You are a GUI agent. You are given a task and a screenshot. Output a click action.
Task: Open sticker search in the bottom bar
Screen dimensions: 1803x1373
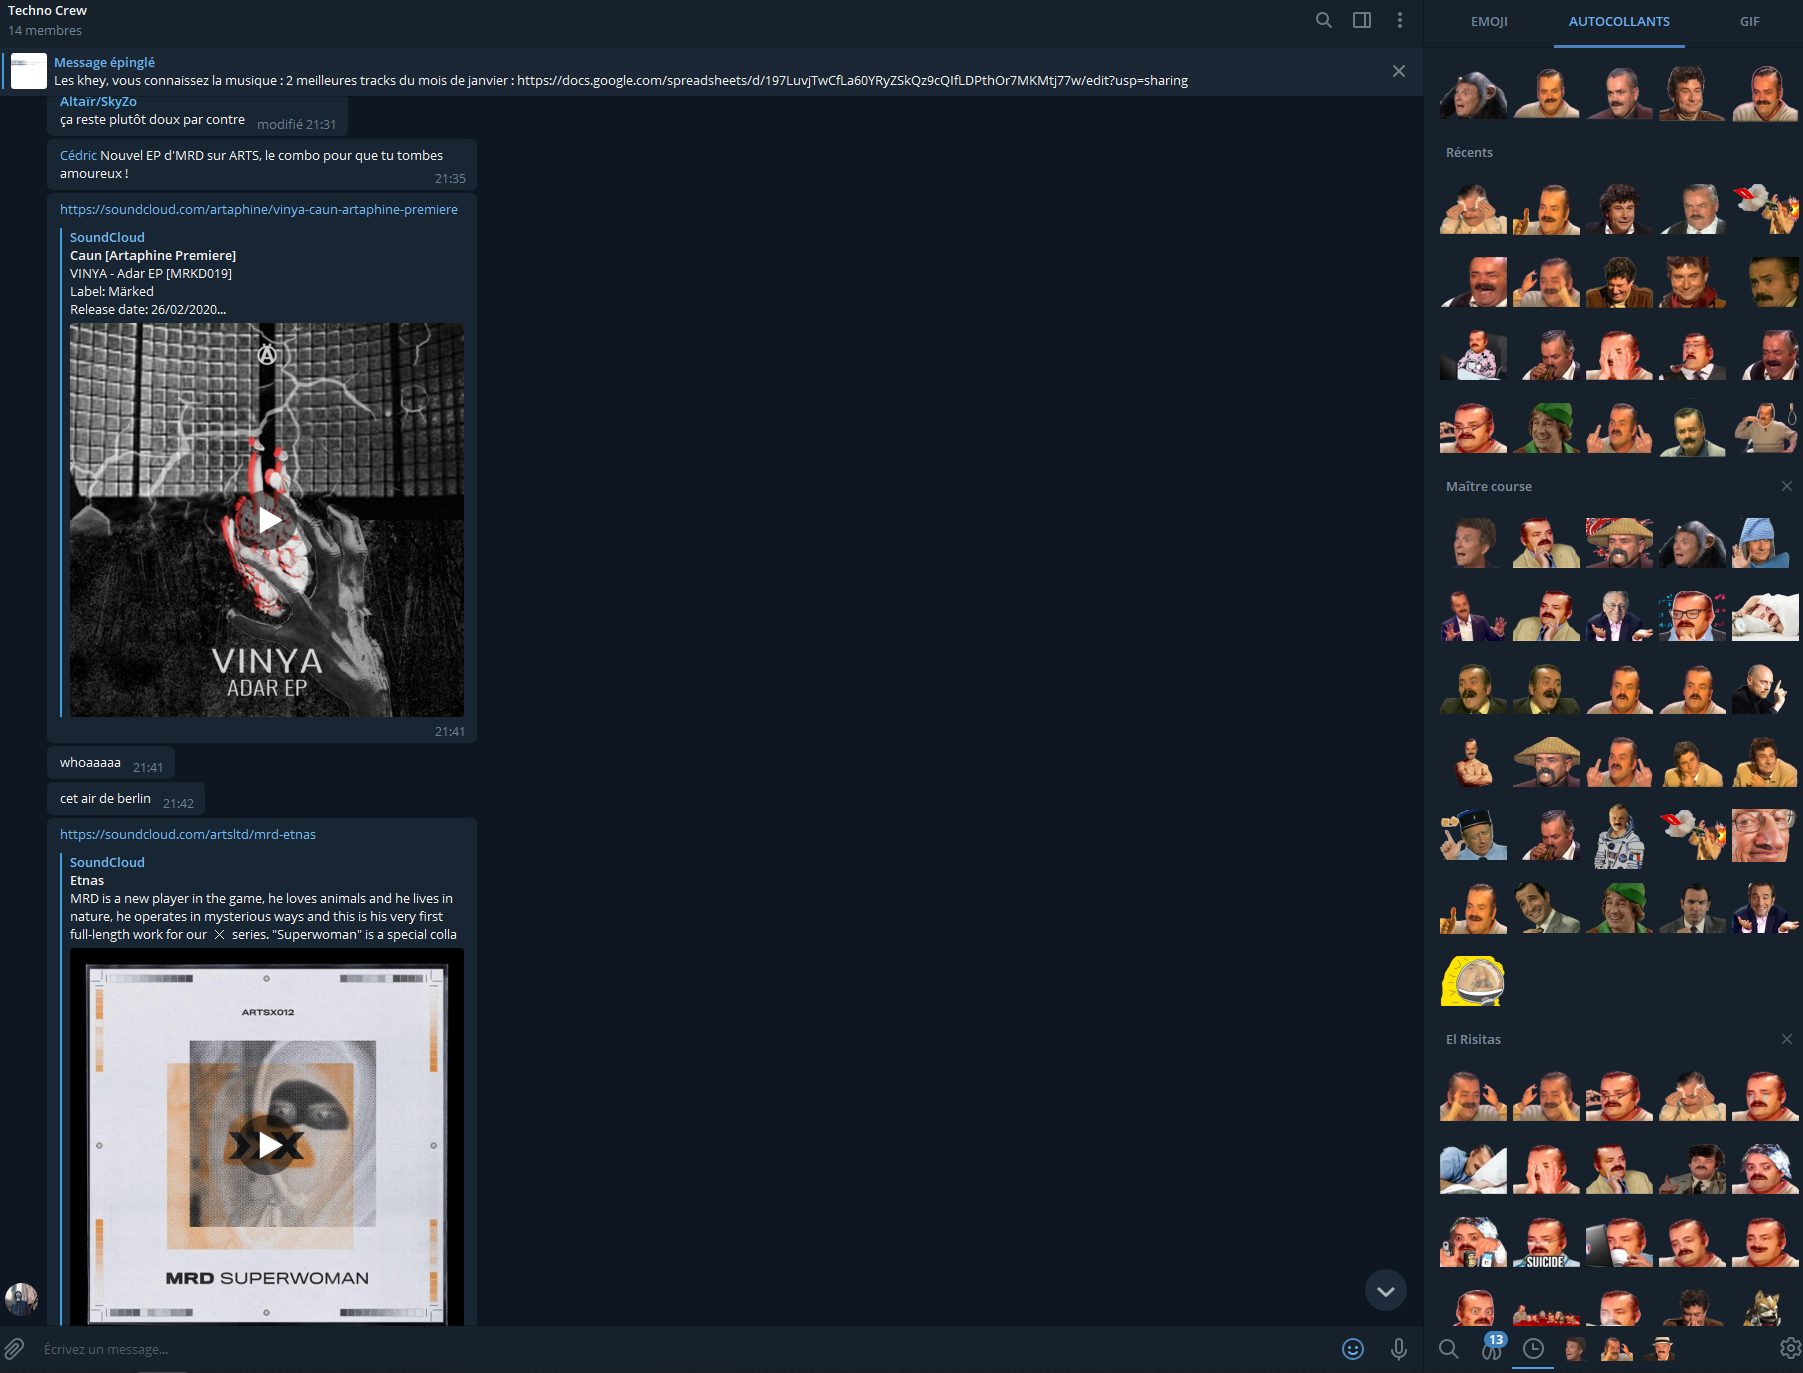(x=1449, y=1349)
